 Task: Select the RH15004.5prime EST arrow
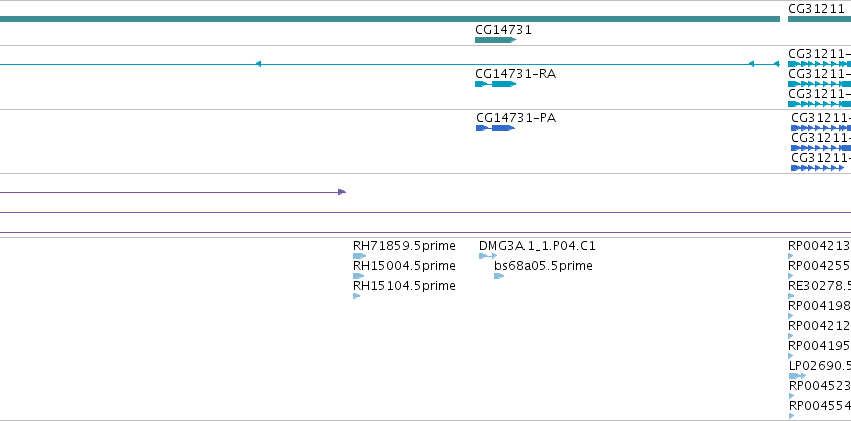358,276
